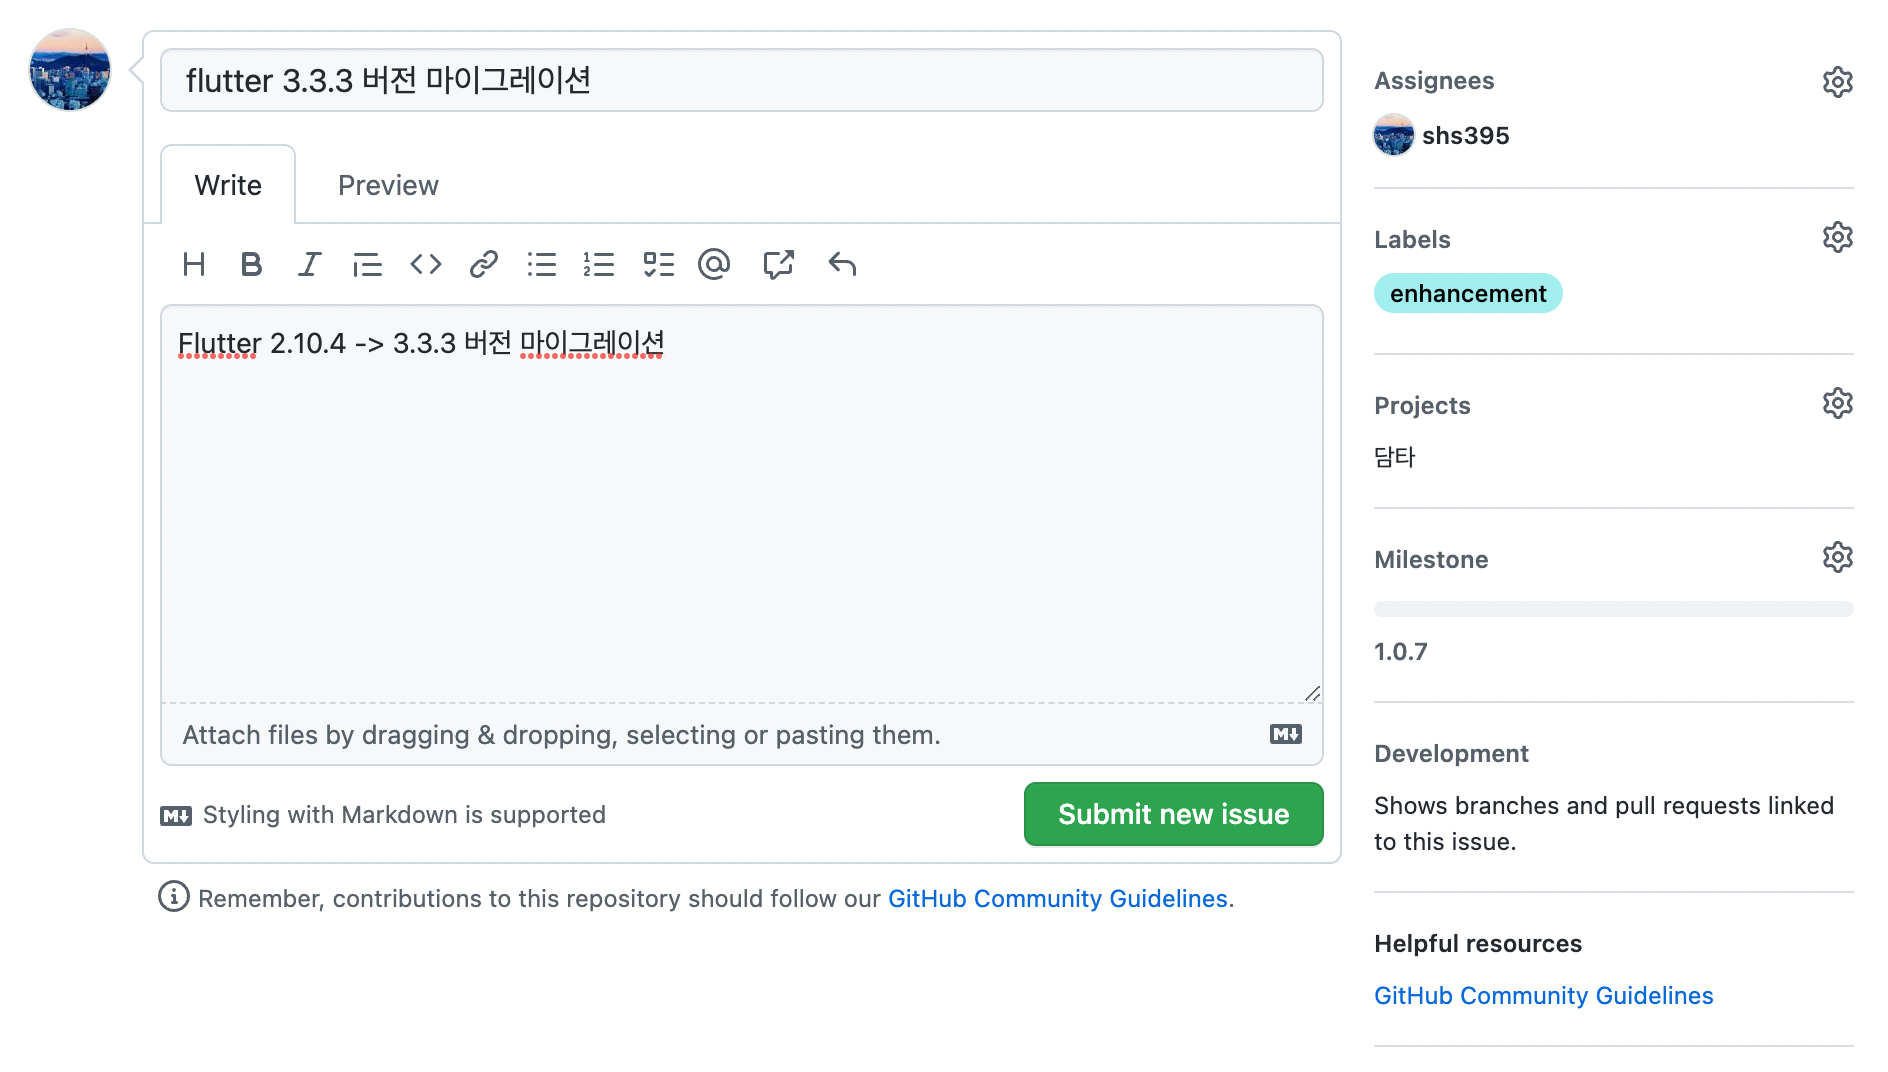Switch to the Preview tab
Screen dimensions: 1888x1072
[388, 185]
